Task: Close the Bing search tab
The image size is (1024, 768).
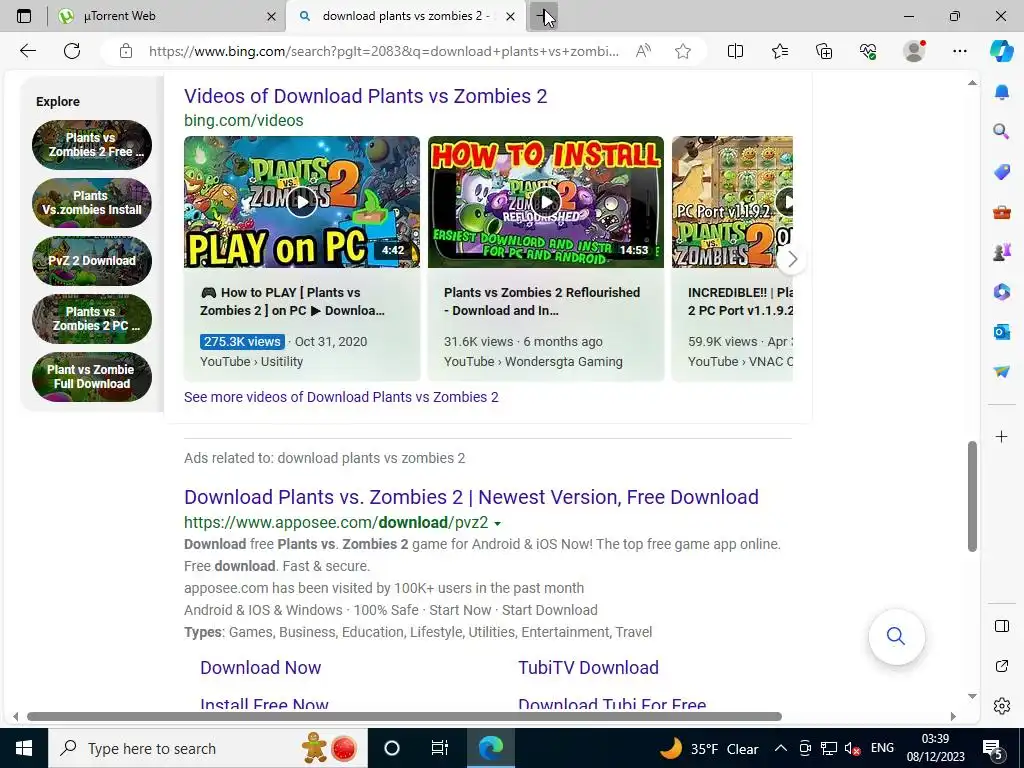Action: click(x=511, y=16)
